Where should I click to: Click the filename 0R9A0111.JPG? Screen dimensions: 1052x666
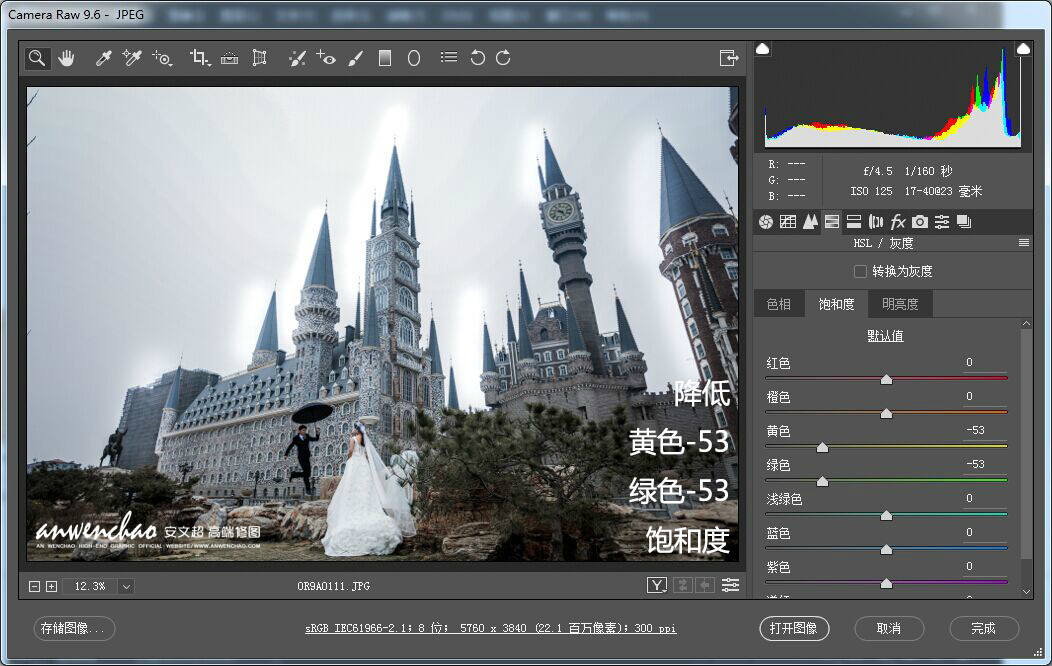[x=333, y=586]
